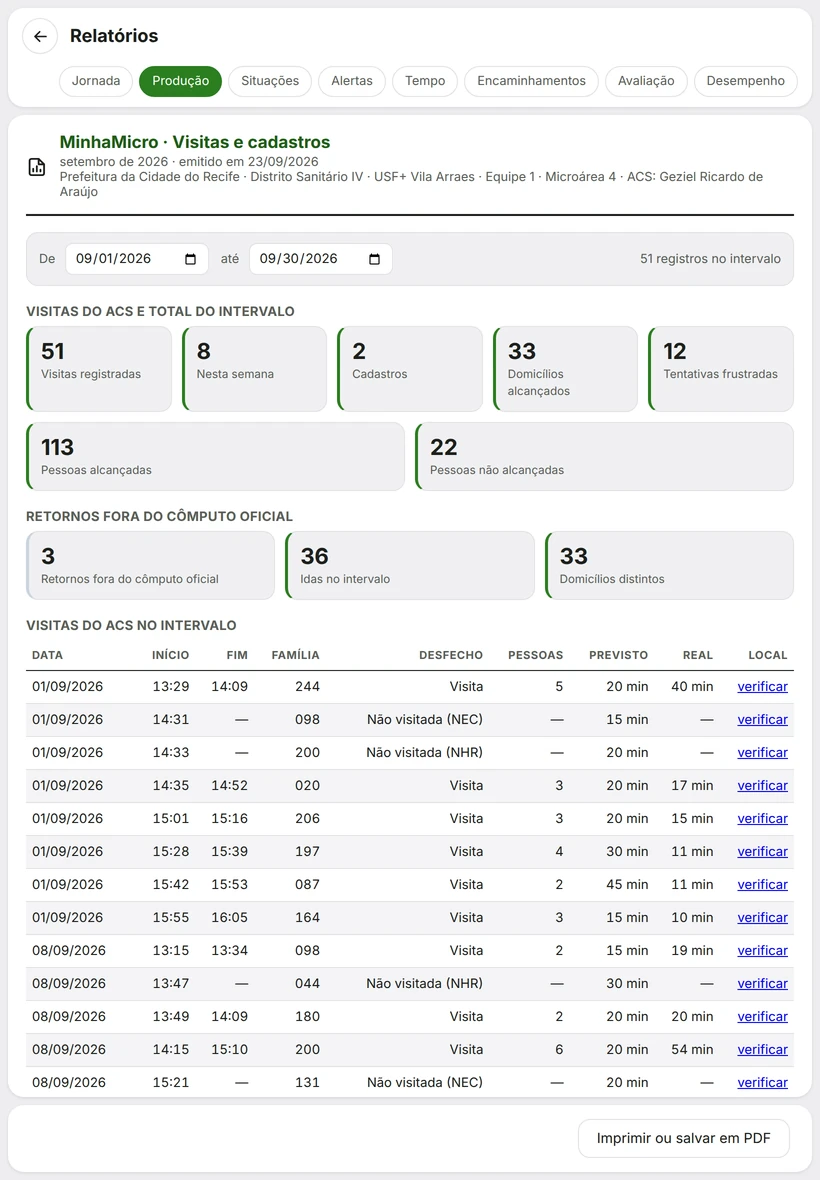Click verificar for 14:31 family 098 row
820x1180 pixels.
click(x=762, y=719)
